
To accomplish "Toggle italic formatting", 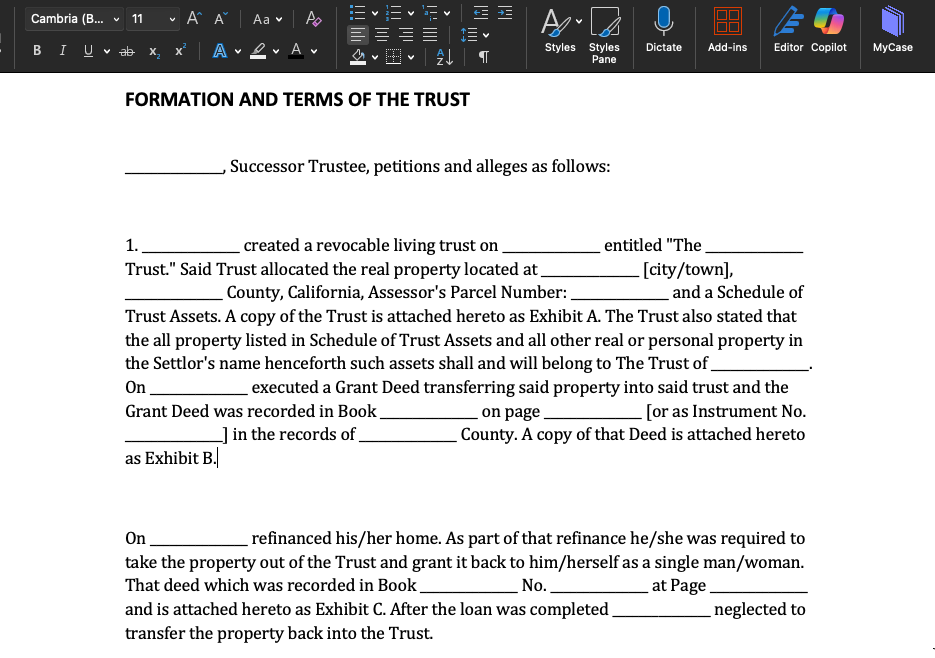I will tap(63, 51).
